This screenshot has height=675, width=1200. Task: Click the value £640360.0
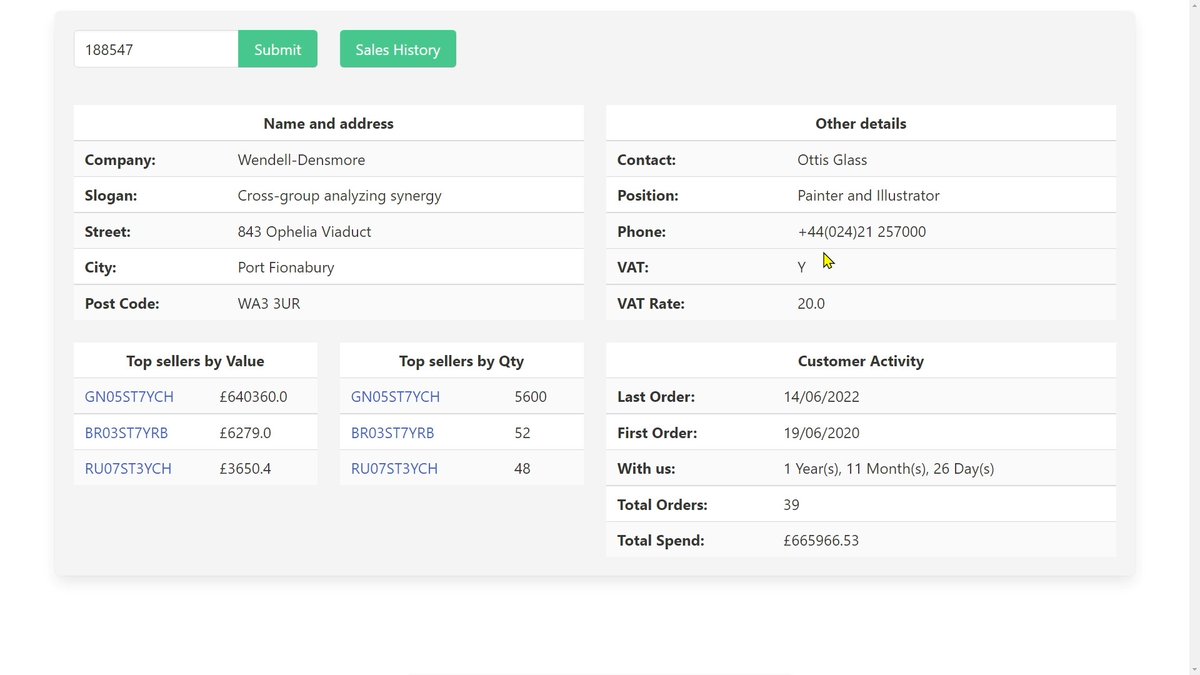click(x=253, y=397)
